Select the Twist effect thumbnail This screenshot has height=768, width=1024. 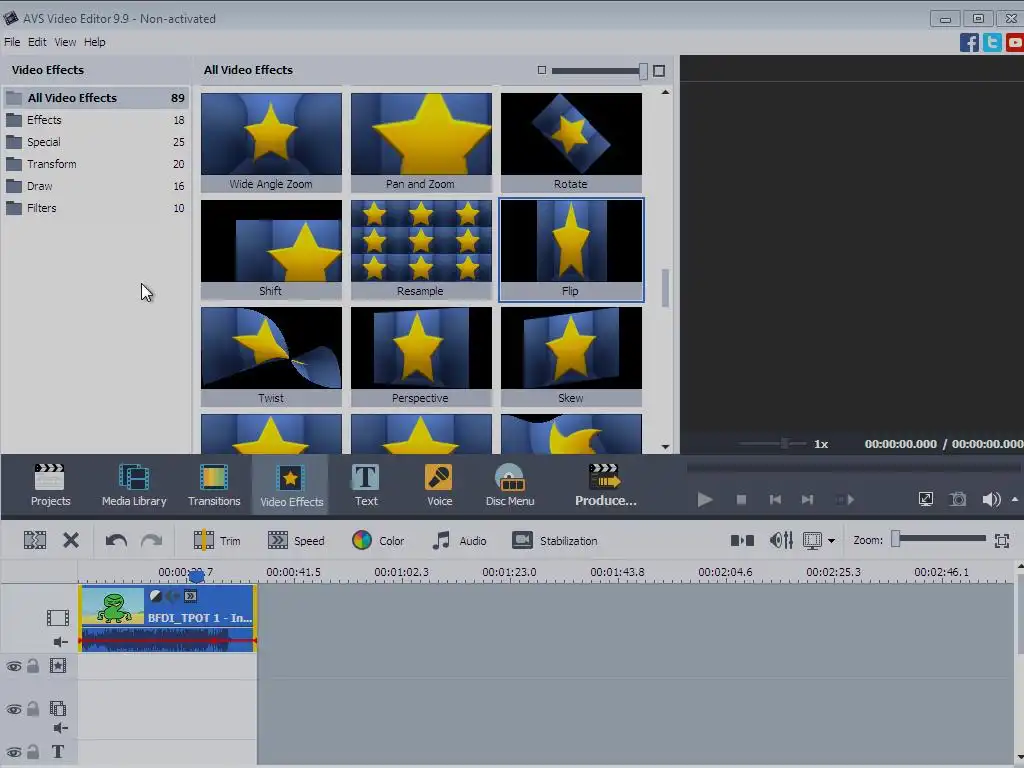click(271, 356)
